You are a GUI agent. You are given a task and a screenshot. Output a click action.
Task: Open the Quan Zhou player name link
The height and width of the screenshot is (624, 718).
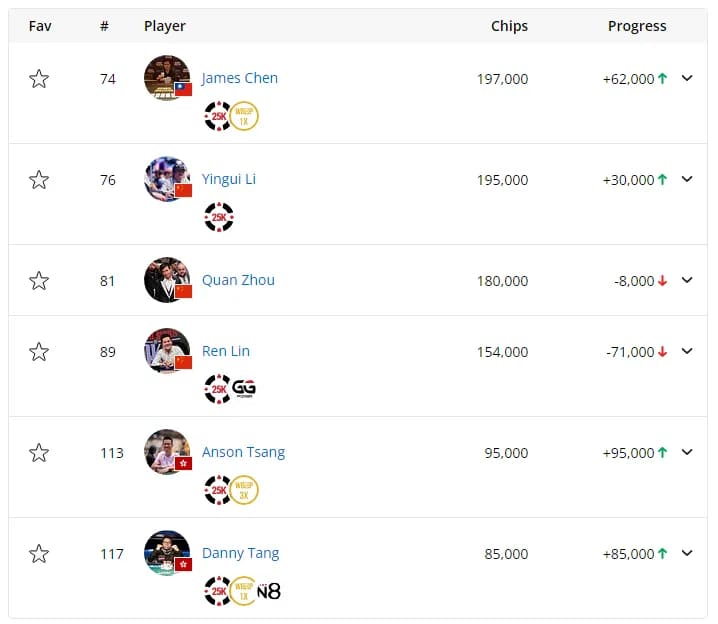tap(238, 280)
